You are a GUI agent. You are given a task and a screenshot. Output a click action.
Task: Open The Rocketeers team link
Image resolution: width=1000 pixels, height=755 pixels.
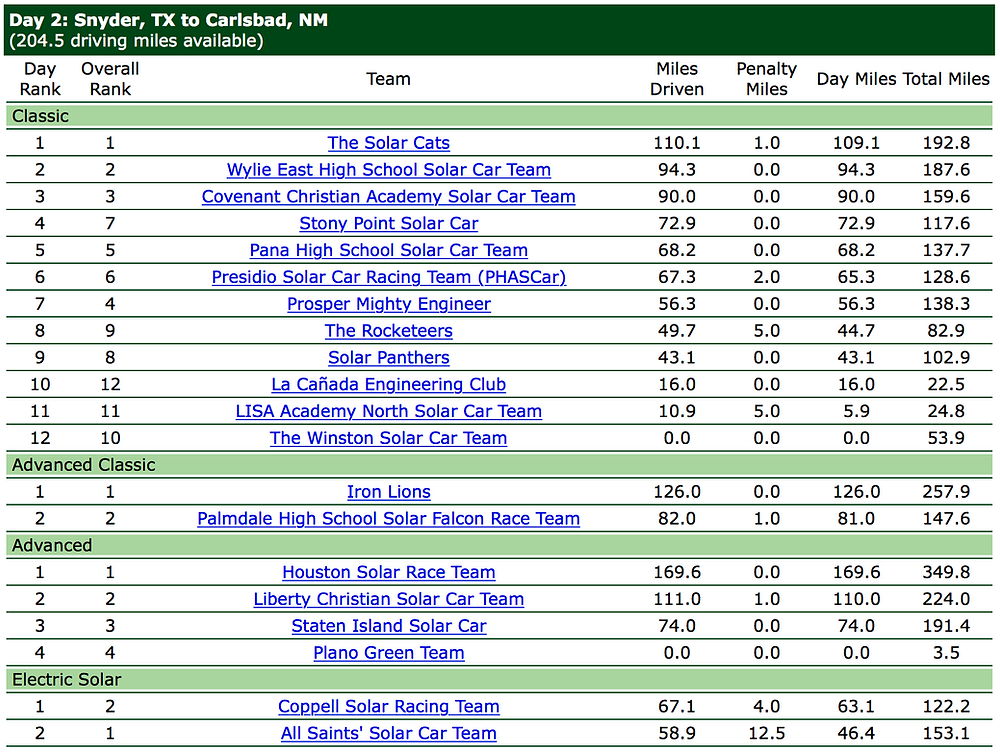(x=388, y=330)
